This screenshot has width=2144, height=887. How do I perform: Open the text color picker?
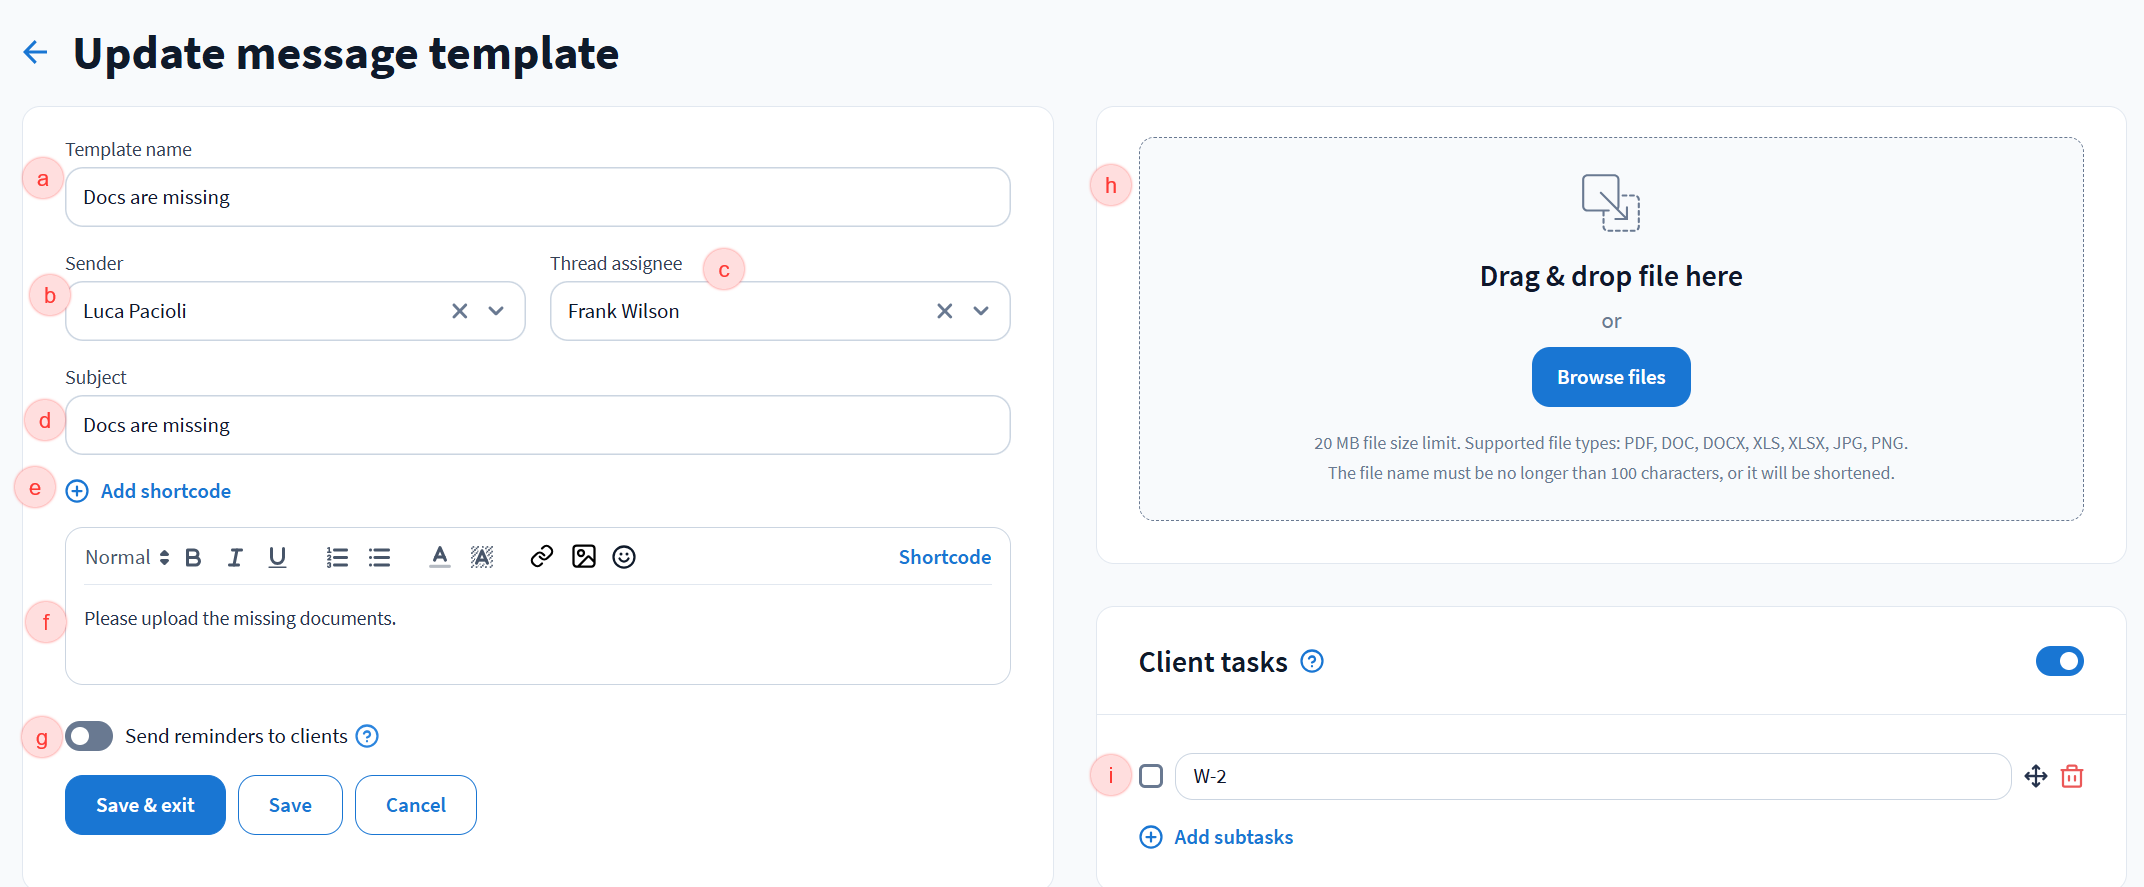(439, 557)
